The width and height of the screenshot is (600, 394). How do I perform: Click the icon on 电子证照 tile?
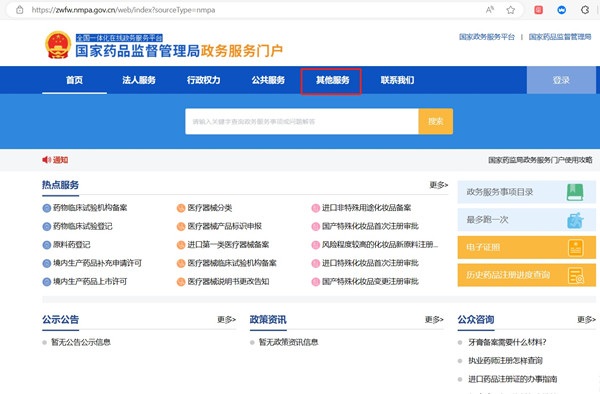point(576,248)
